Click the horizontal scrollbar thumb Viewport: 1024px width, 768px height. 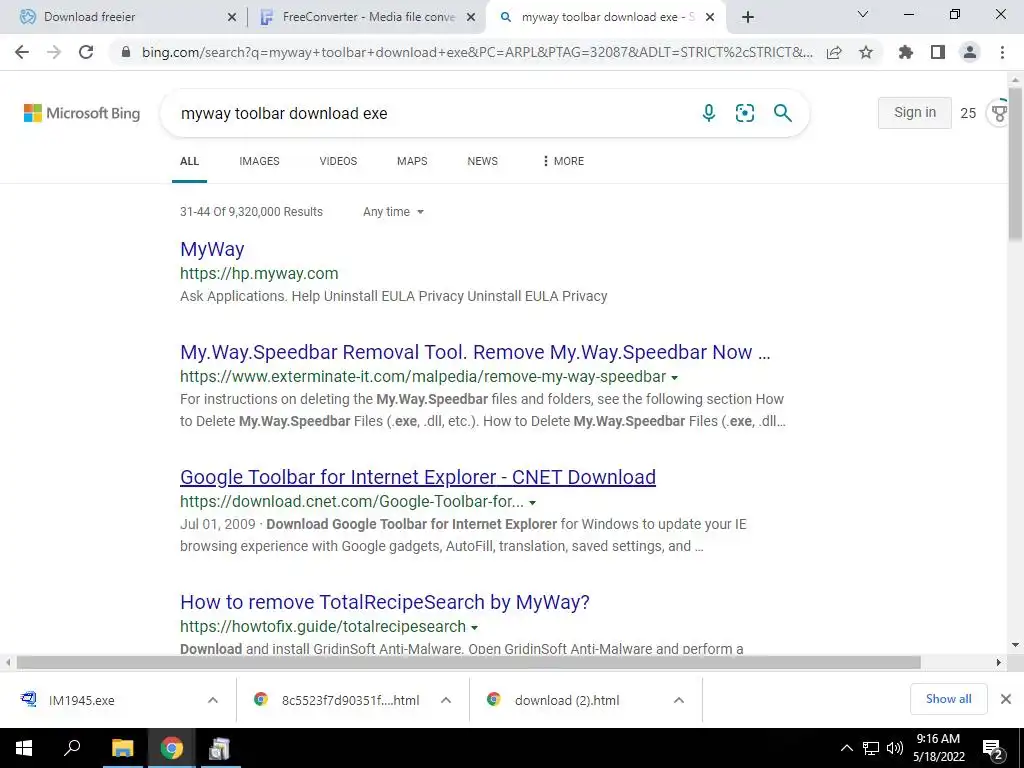click(468, 662)
